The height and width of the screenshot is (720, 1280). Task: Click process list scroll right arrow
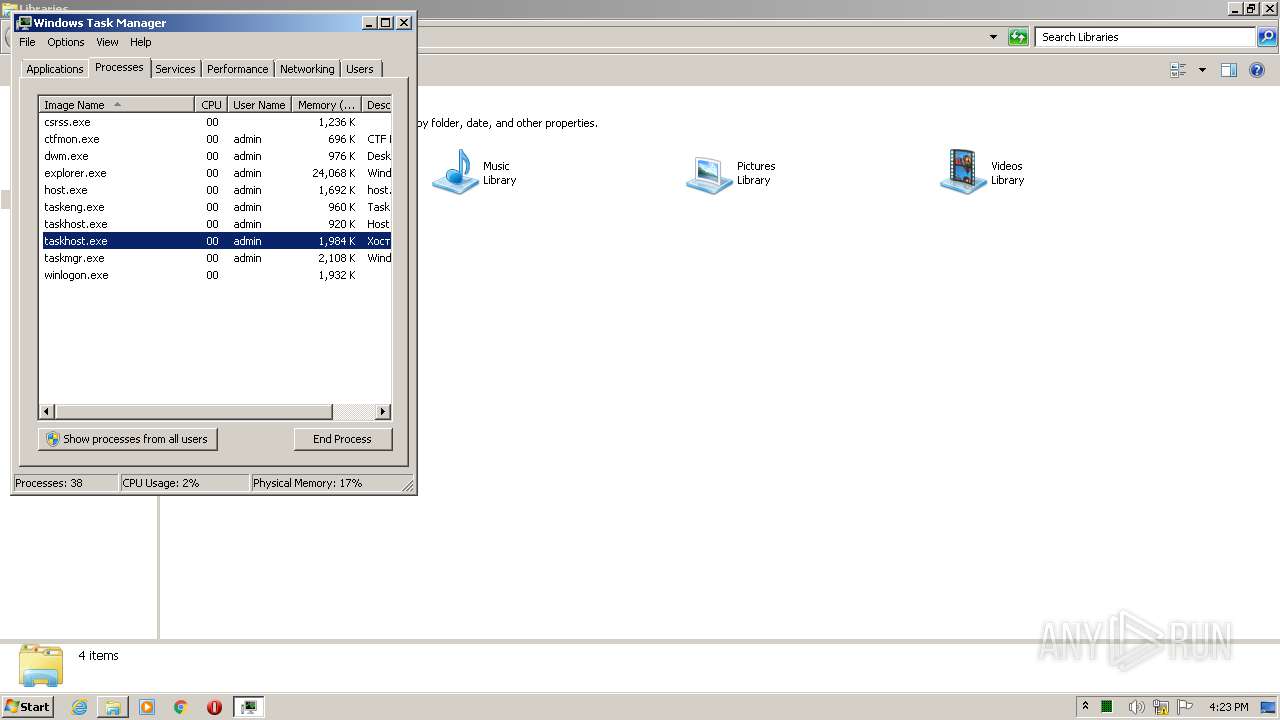[x=382, y=411]
